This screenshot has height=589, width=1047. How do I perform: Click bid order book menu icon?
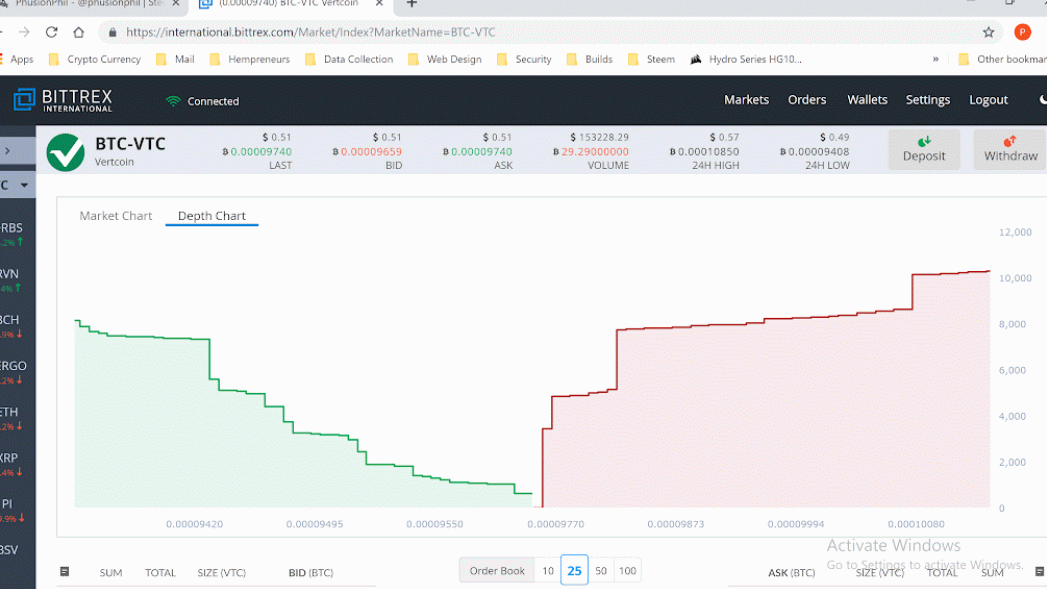65,572
